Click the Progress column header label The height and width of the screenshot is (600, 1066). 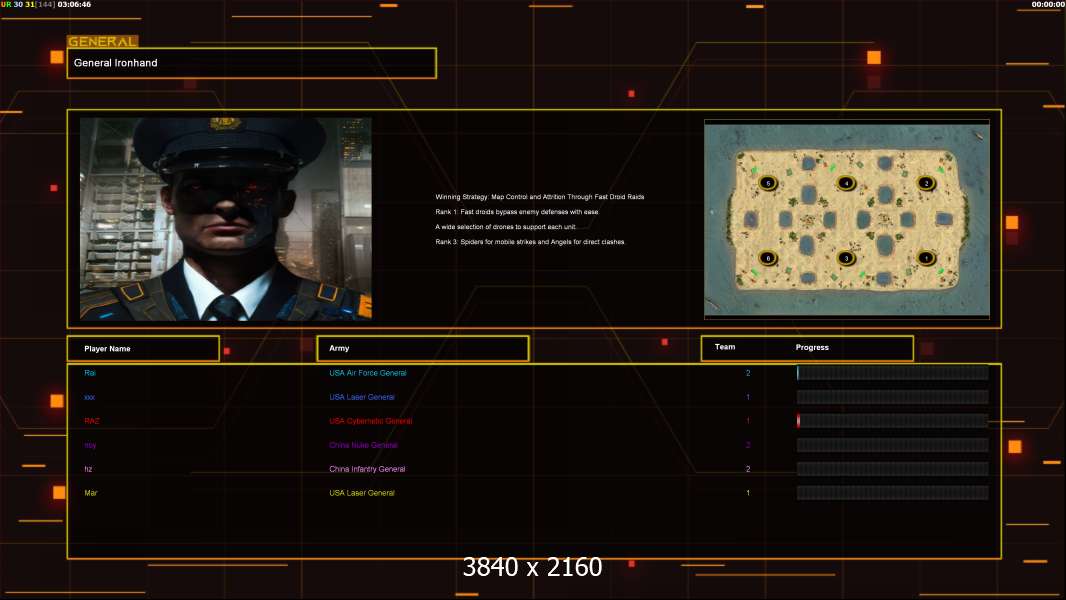[812, 347]
